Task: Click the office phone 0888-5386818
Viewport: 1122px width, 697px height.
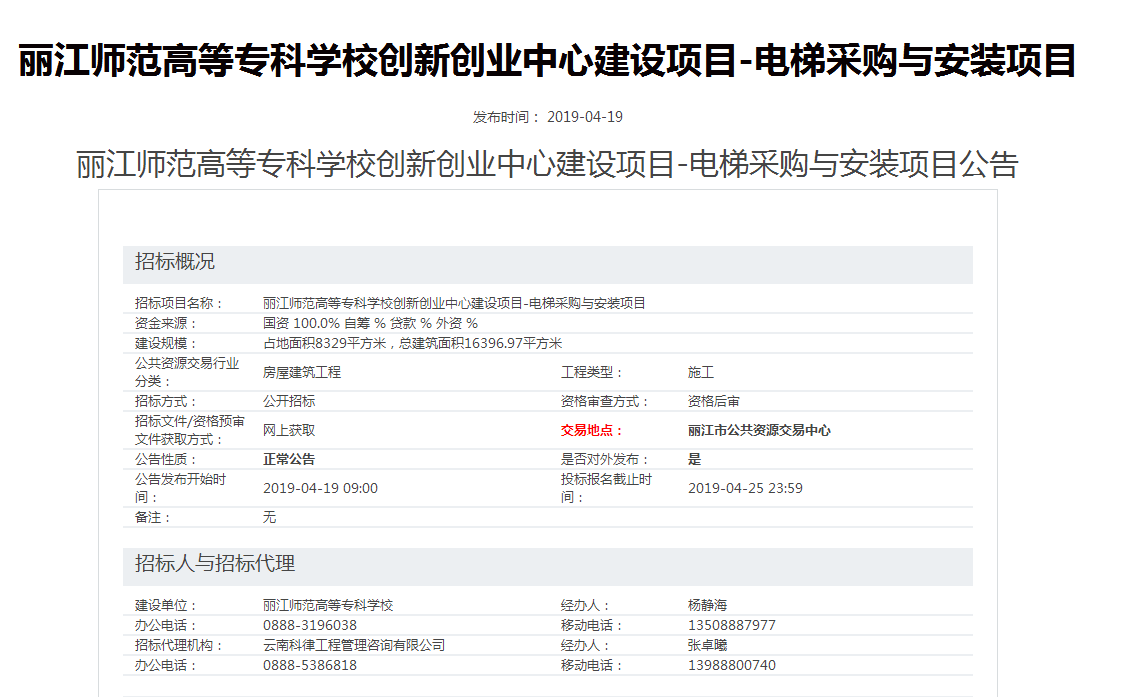Action: [x=310, y=665]
